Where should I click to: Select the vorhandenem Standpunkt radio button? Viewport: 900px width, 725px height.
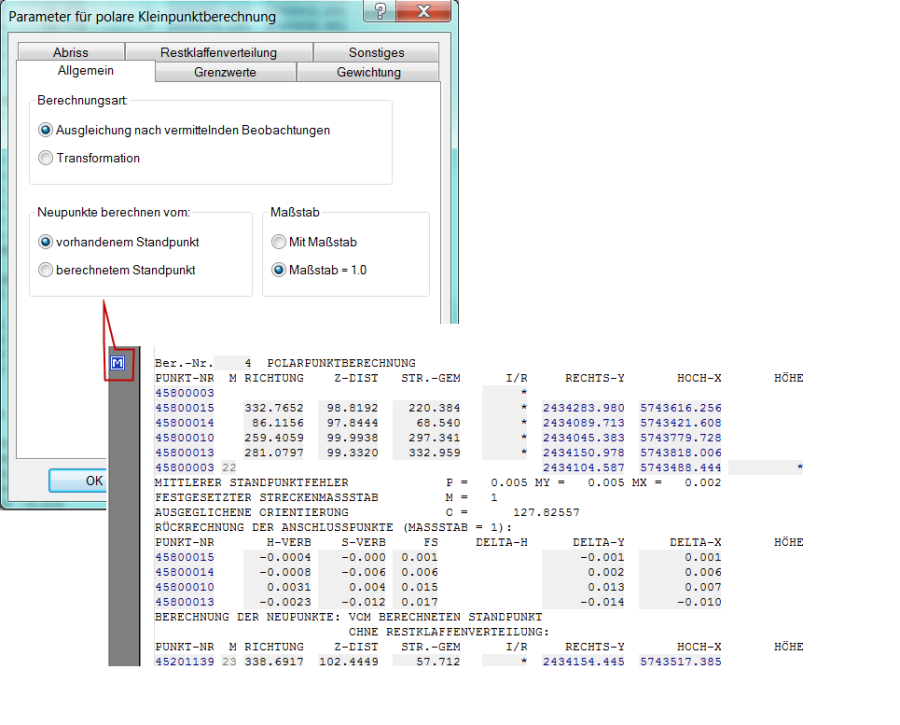pos(45,242)
